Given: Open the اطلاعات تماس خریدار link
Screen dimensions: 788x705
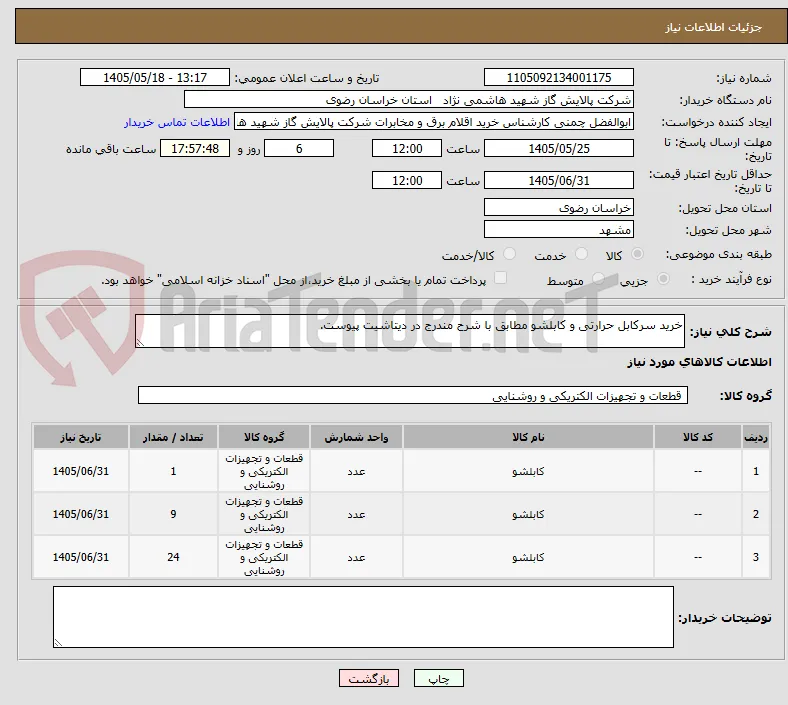Looking at the screenshot, I should coord(177,122).
